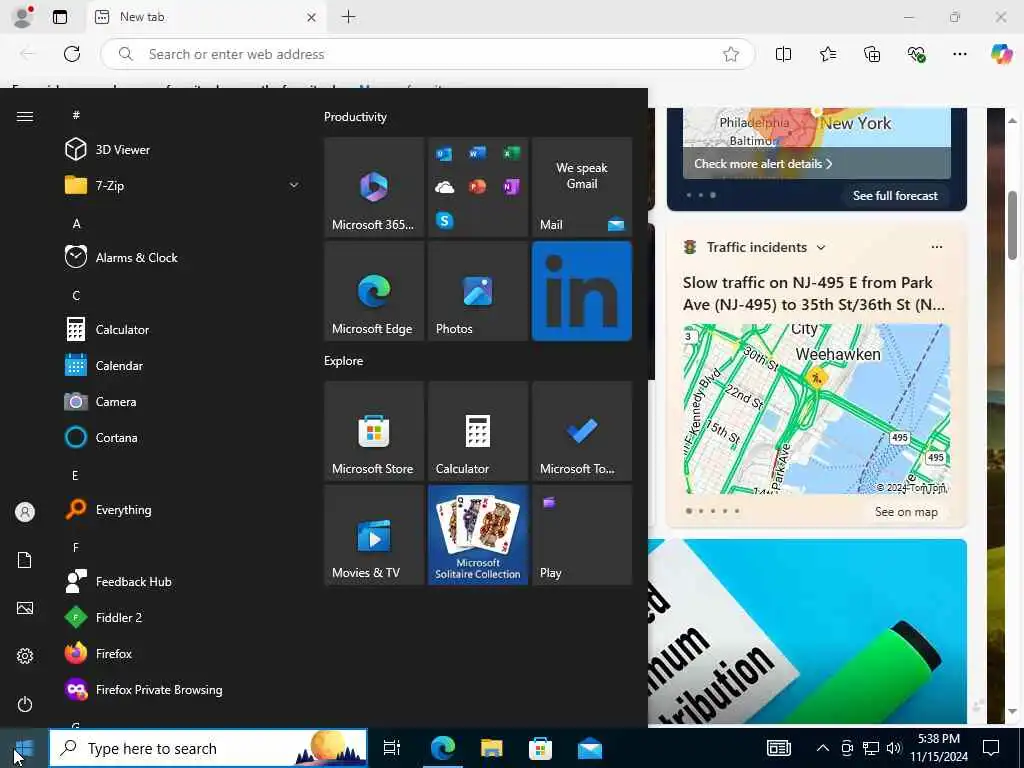
Task: Open Documents from the Start sidebar
Action: pyautogui.click(x=25, y=560)
